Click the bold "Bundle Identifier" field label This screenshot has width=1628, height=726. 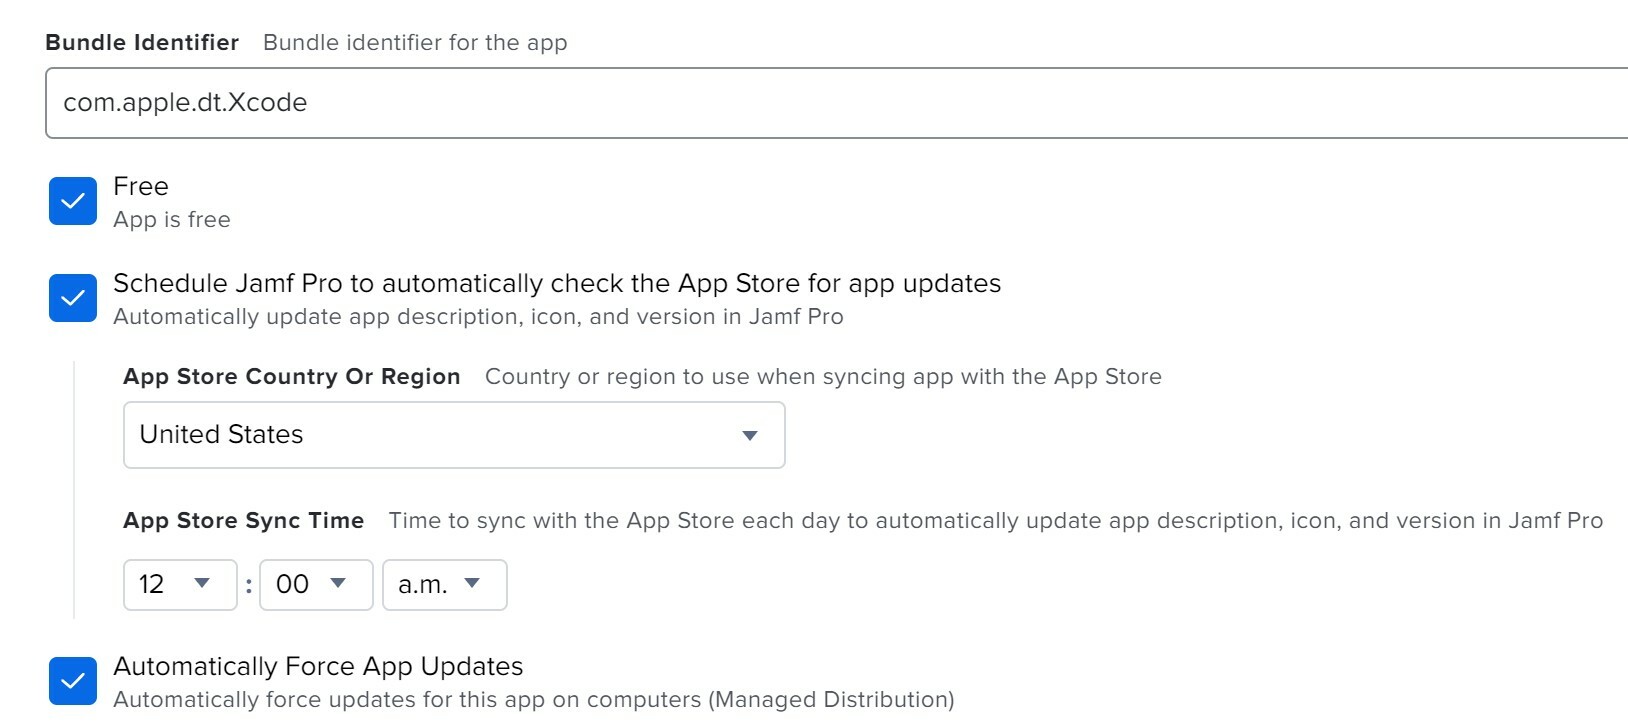tap(142, 43)
